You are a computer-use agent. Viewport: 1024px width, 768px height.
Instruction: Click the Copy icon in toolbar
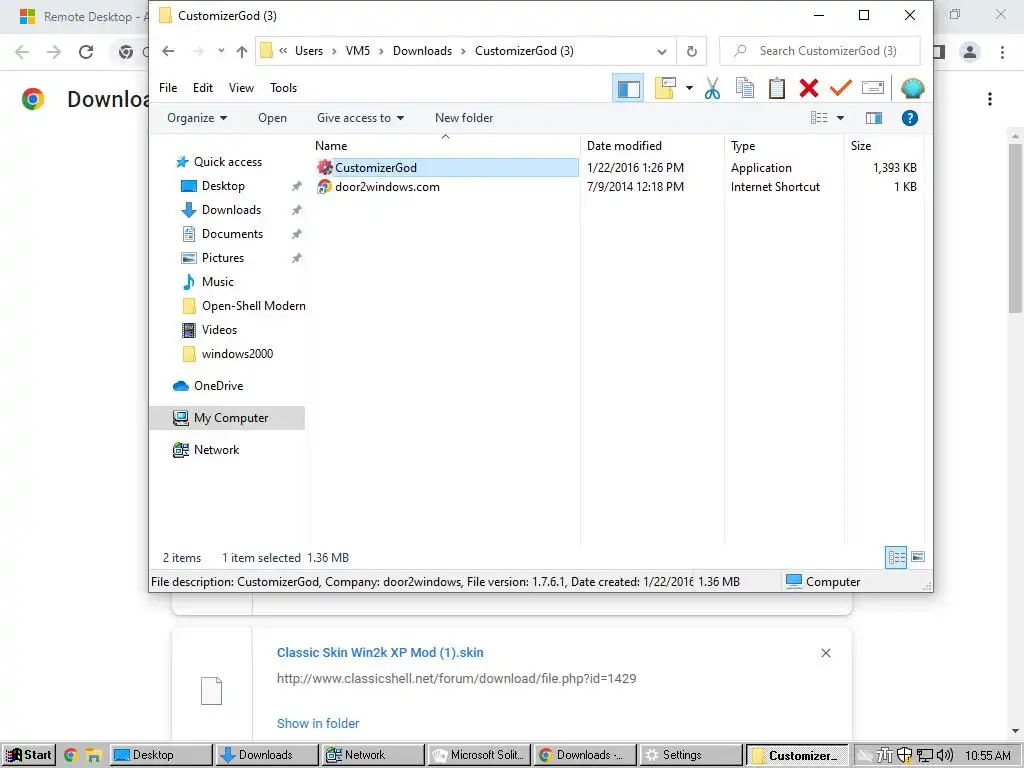pyautogui.click(x=744, y=88)
